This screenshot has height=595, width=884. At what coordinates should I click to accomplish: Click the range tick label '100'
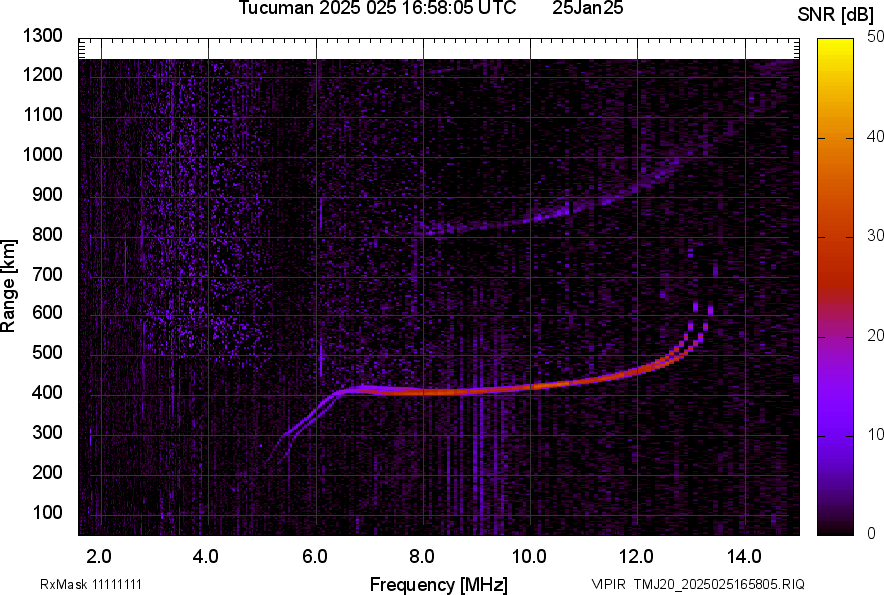tap(47, 512)
